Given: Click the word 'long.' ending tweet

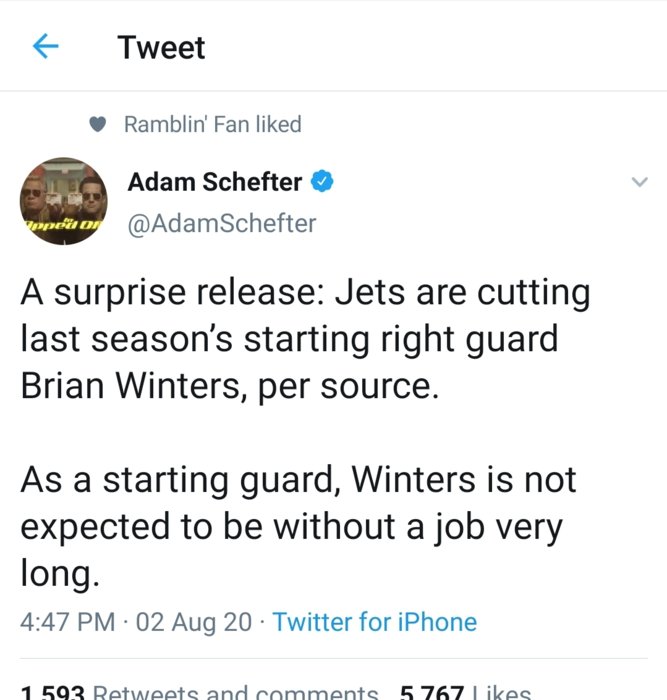Looking at the screenshot, I should 59,572.
